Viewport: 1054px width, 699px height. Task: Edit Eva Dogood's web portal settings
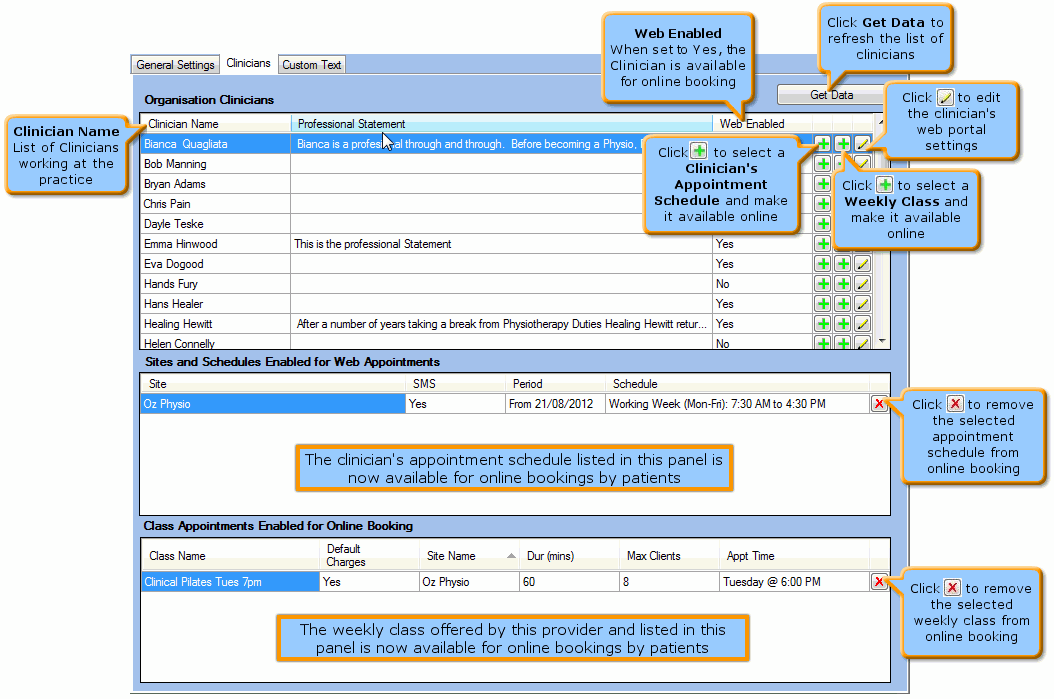click(862, 264)
